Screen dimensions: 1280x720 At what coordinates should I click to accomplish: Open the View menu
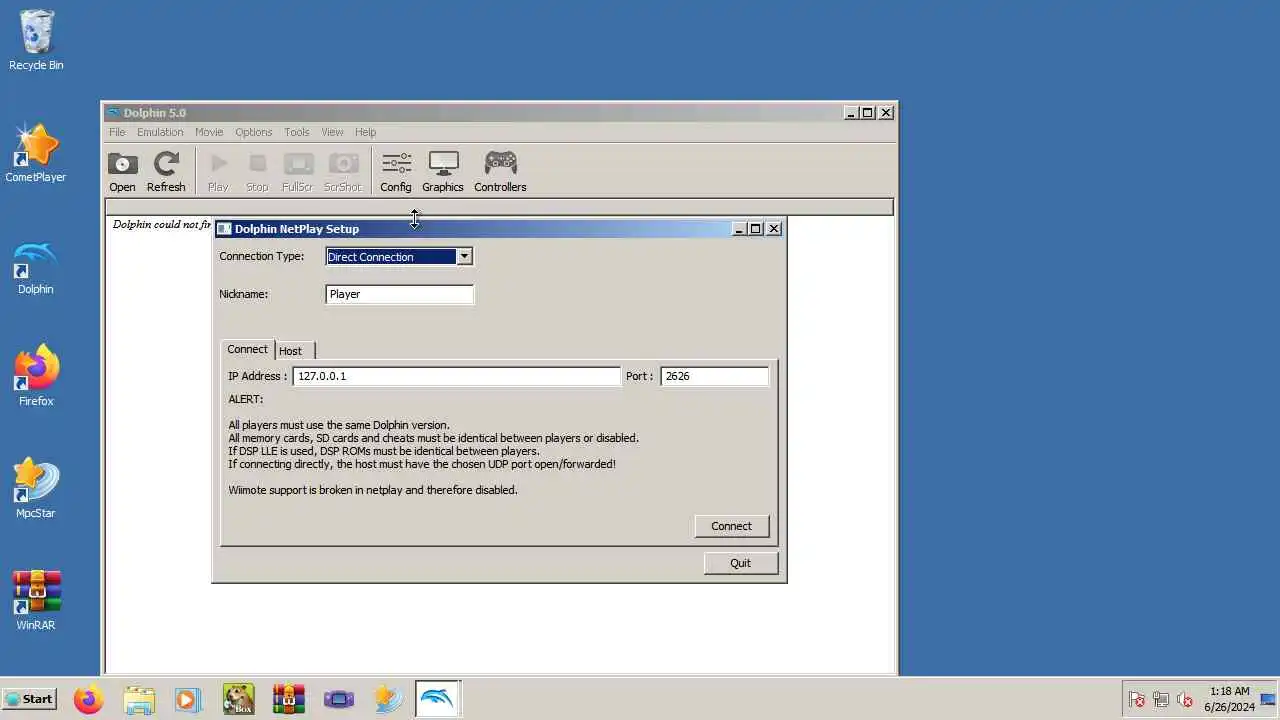[332, 132]
